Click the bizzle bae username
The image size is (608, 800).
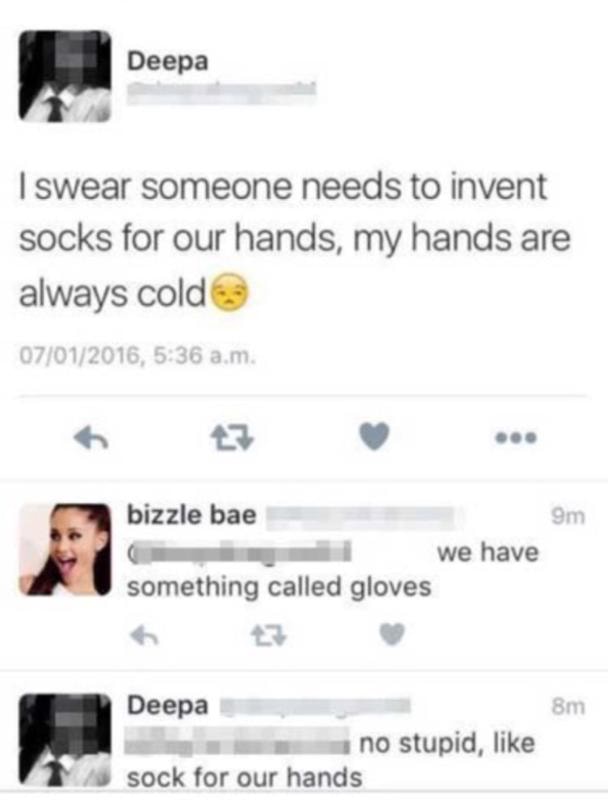click(191, 514)
